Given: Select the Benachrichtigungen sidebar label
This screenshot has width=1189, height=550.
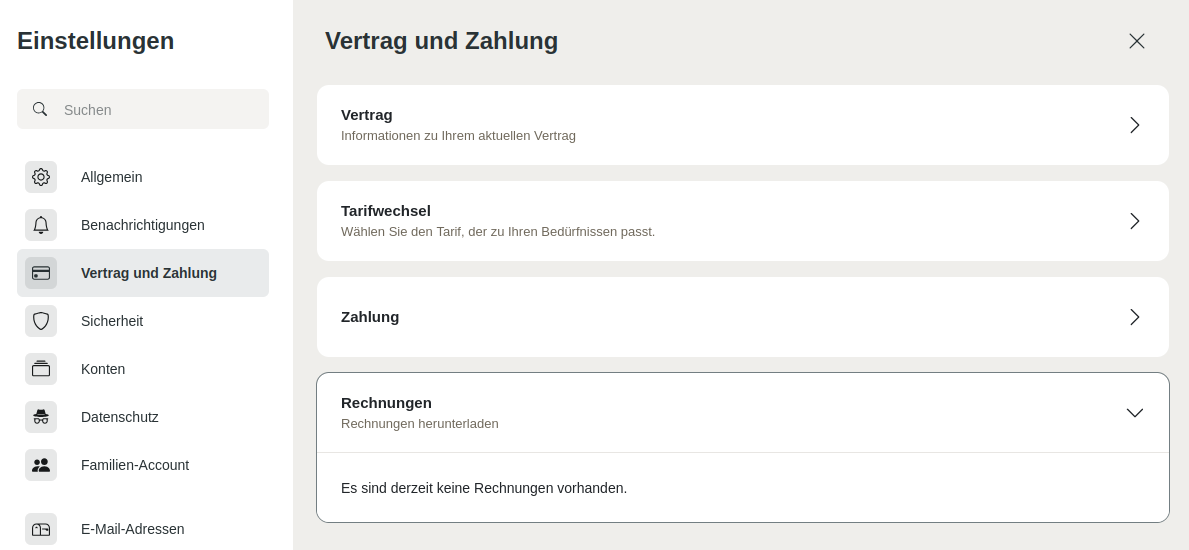Looking at the screenshot, I should coord(143,225).
